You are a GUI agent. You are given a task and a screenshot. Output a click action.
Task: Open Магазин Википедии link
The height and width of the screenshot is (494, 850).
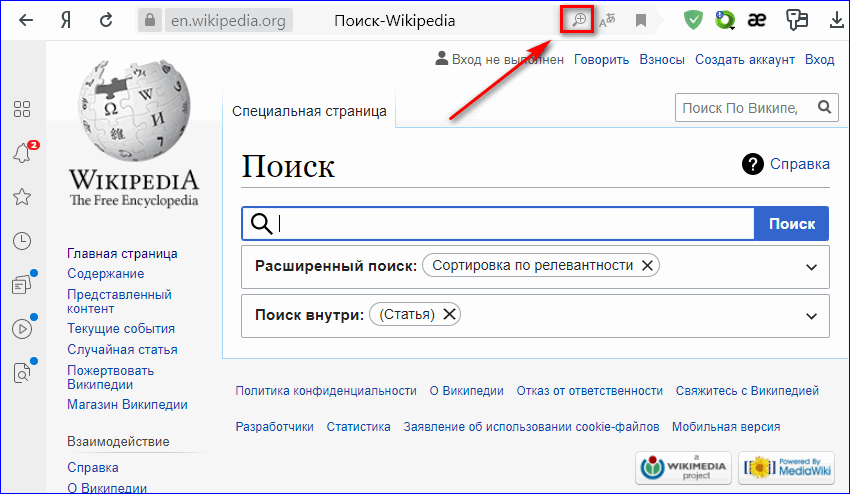127,405
